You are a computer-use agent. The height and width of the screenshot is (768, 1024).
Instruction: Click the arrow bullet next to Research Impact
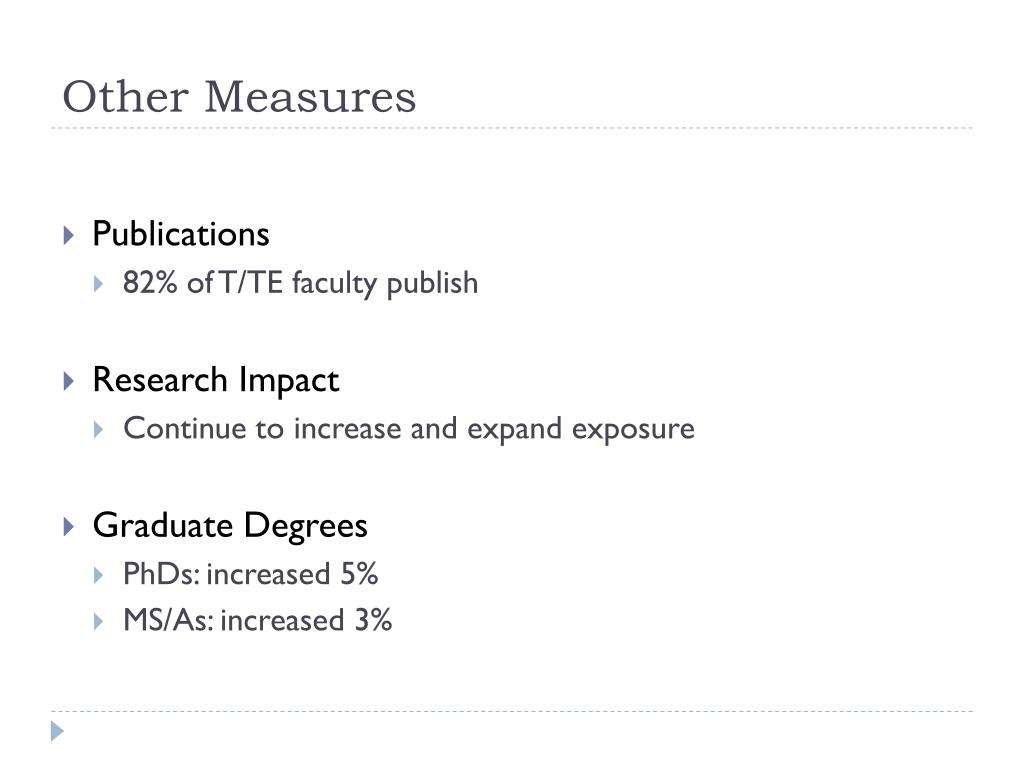tap(69, 381)
